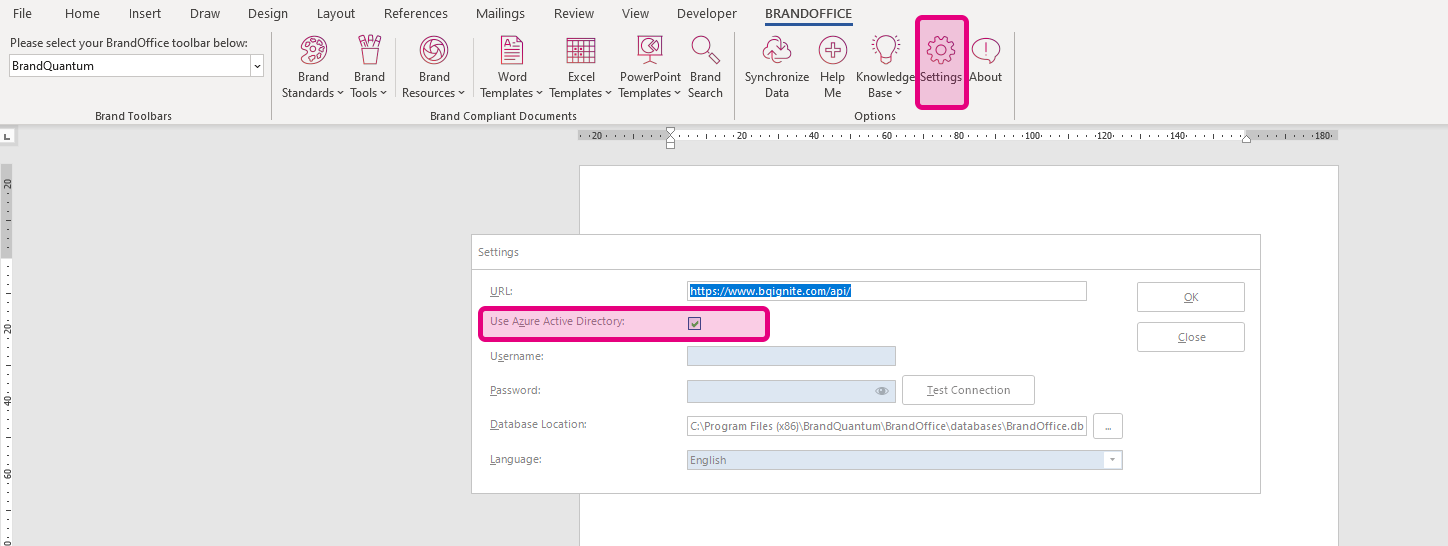
Task: Open Word Templates in the ribbon
Action: (512, 67)
